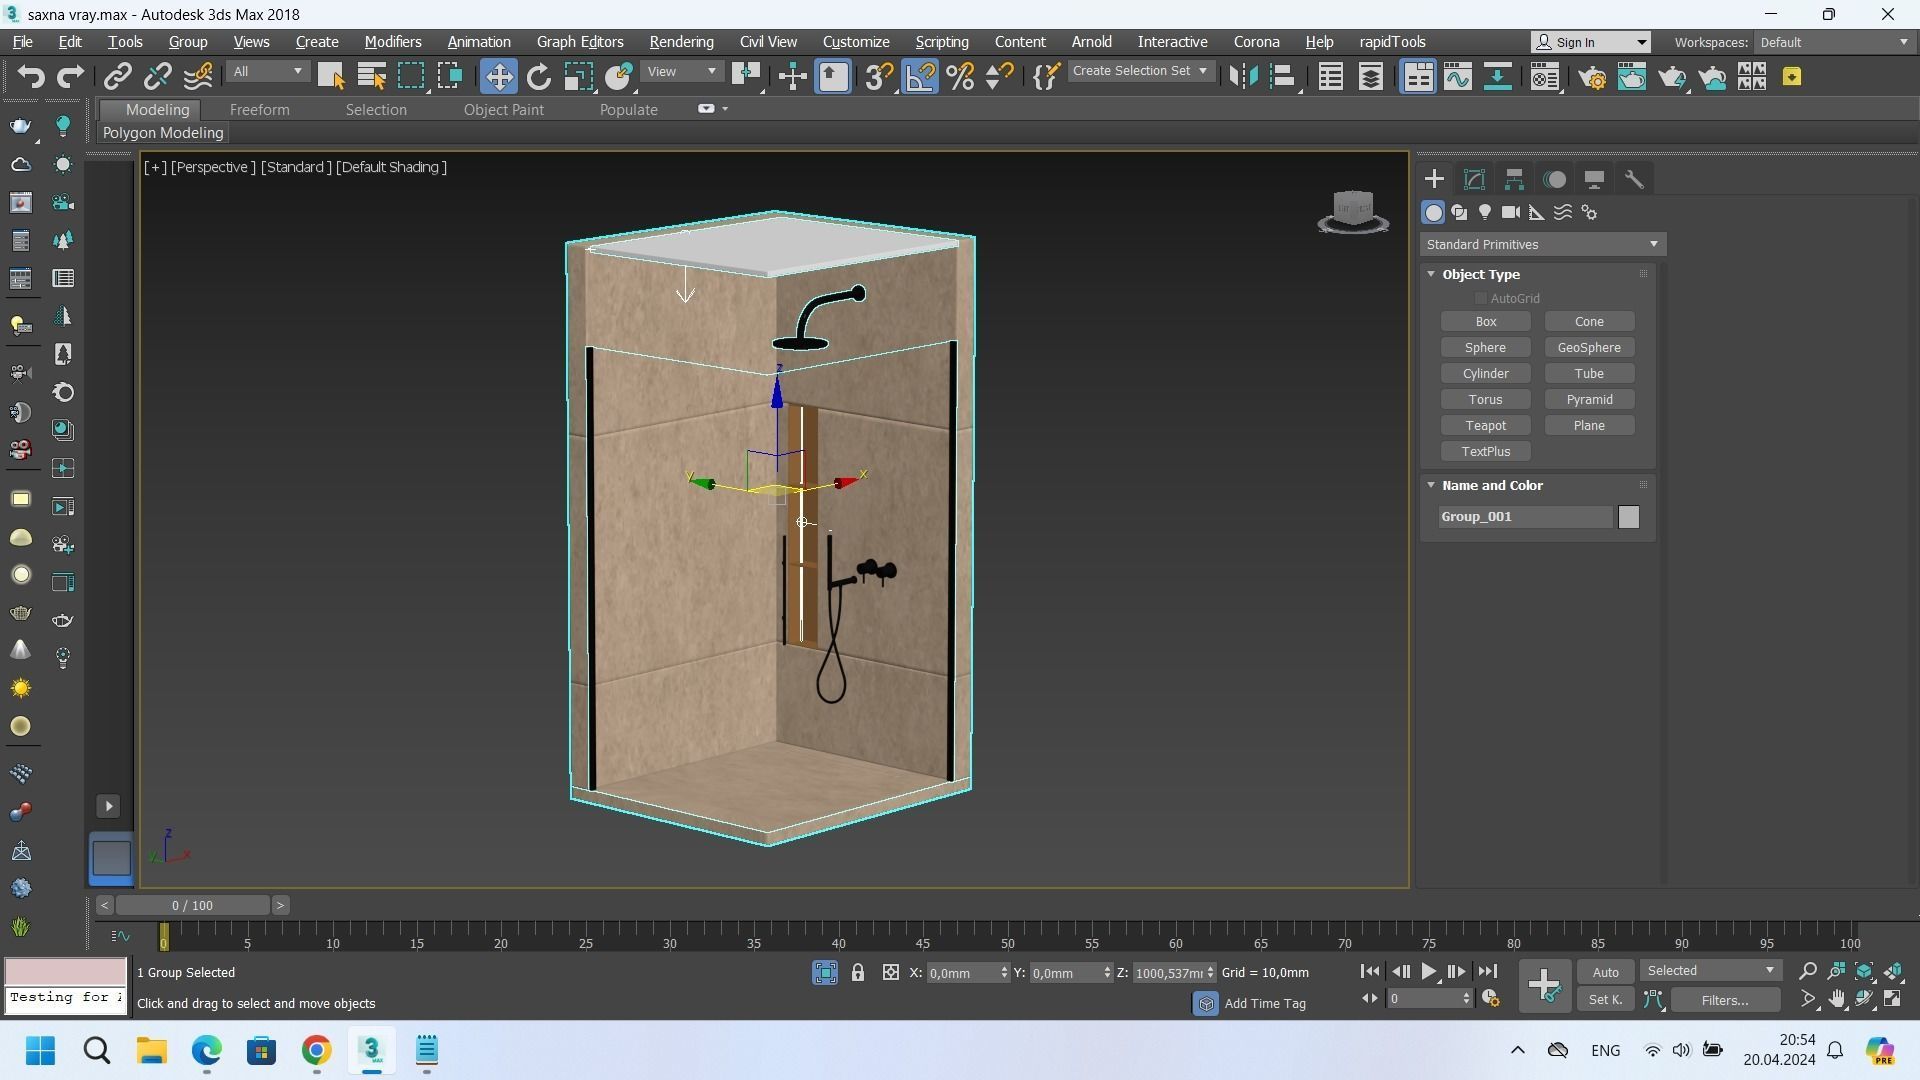Click the Group_001 object name field
Viewport: 1920px width, 1080px height.
tap(1525, 517)
